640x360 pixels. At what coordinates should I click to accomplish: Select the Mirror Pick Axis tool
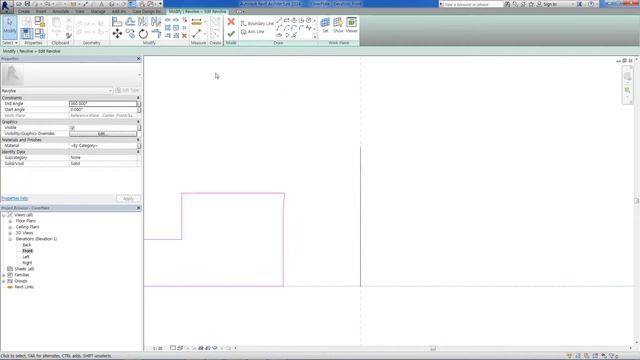tap(143, 22)
